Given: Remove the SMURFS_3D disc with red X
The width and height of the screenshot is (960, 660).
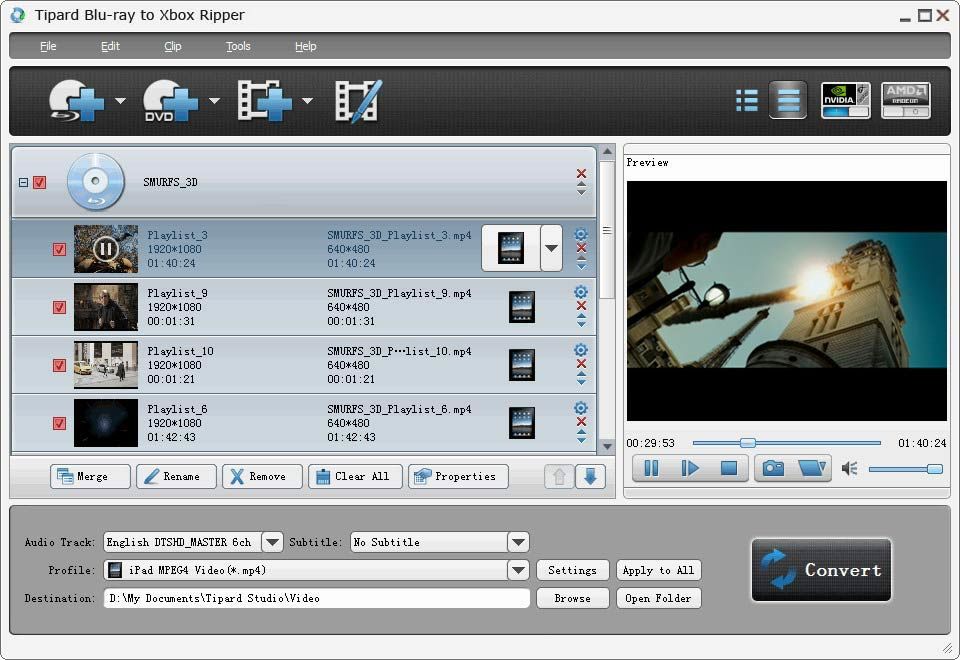Looking at the screenshot, I should click(x=581, y=174).
